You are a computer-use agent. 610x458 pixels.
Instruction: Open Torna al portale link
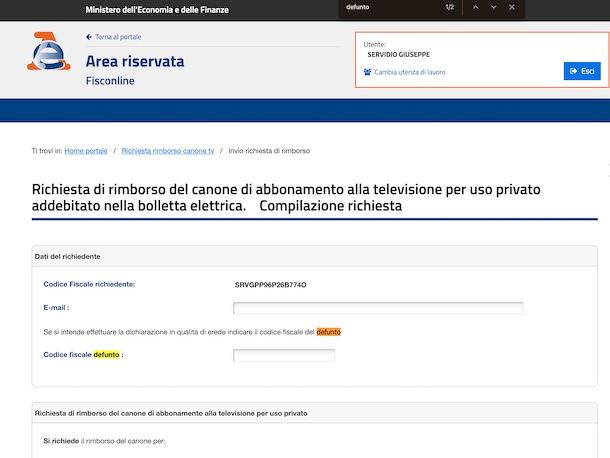[118, 37]
